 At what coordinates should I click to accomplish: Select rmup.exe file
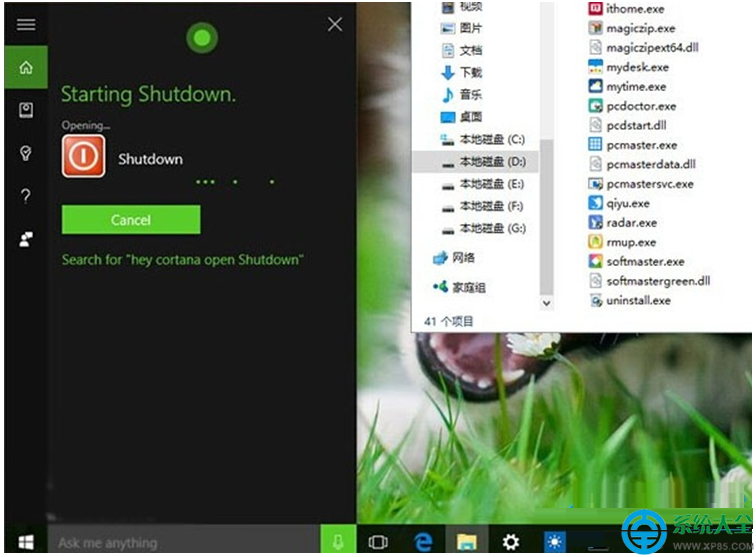(622, 242)
